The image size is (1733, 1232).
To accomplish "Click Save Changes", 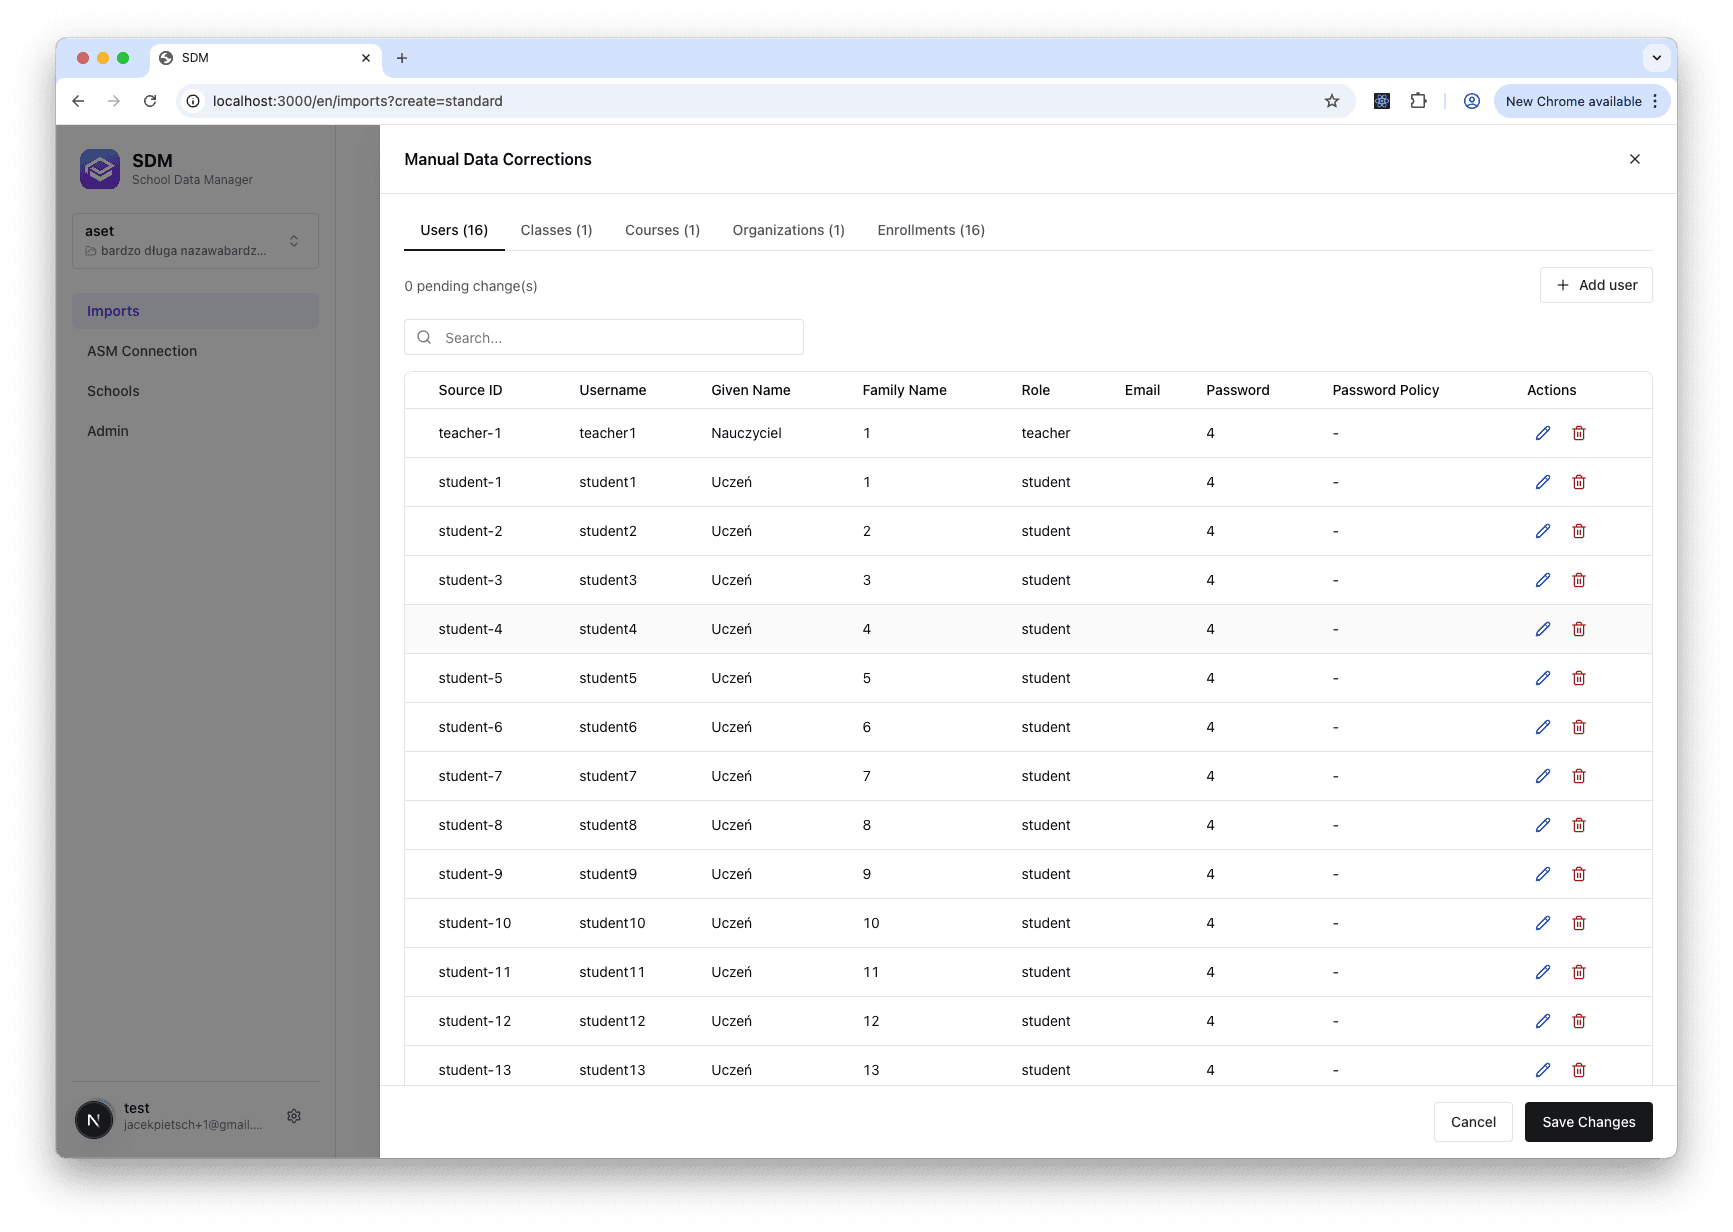I will pyautogui.click(x=1588, y=1122).
